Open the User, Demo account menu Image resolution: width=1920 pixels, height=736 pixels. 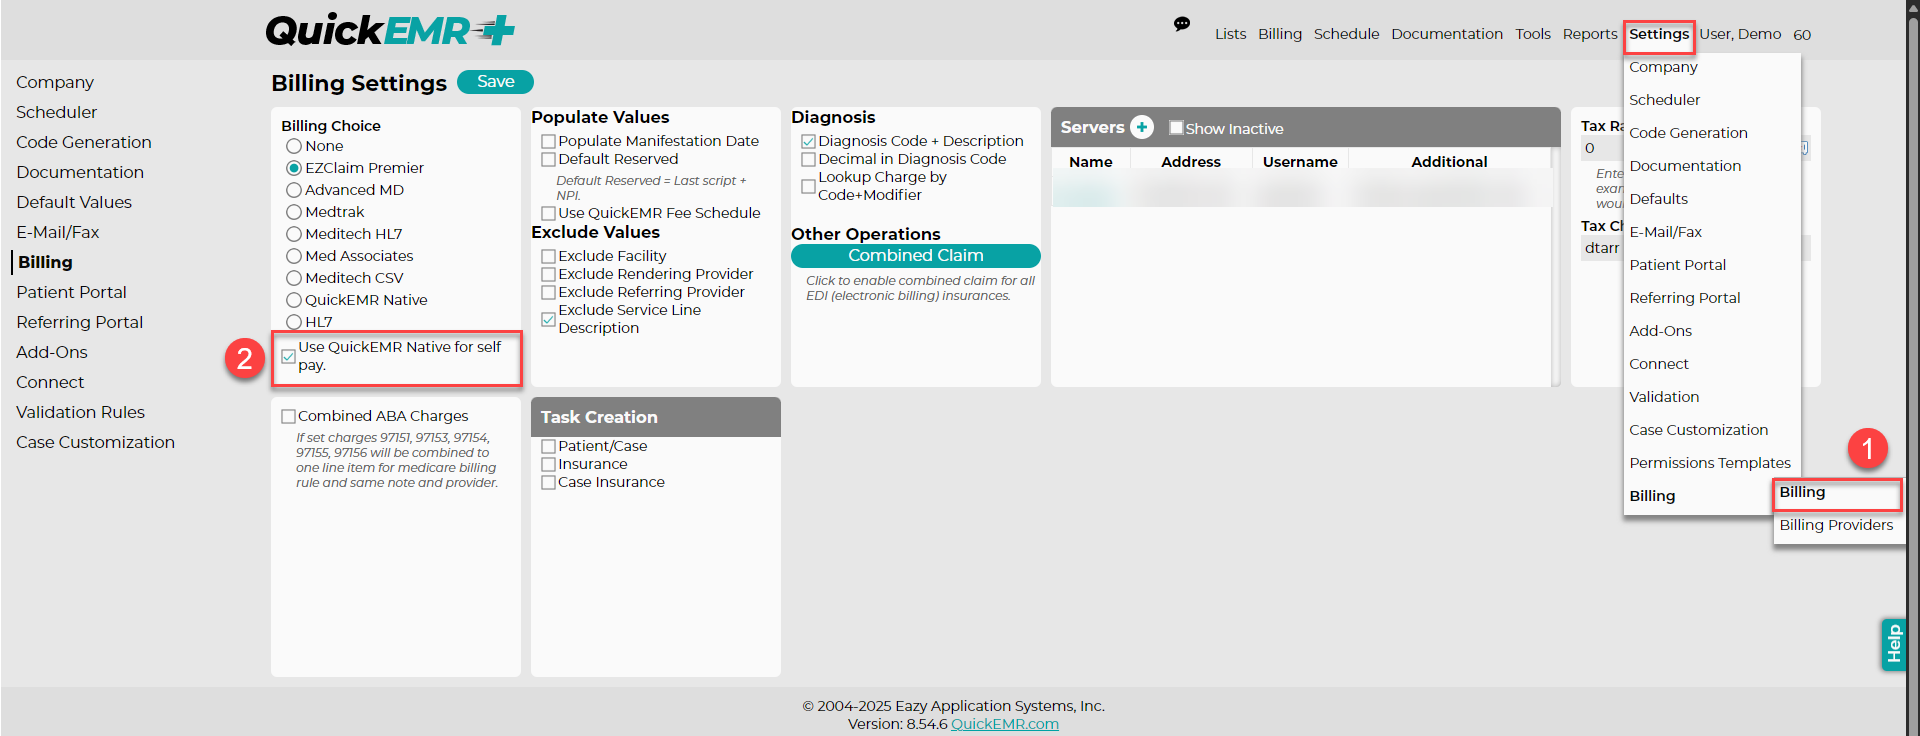tap(1740, 34)
